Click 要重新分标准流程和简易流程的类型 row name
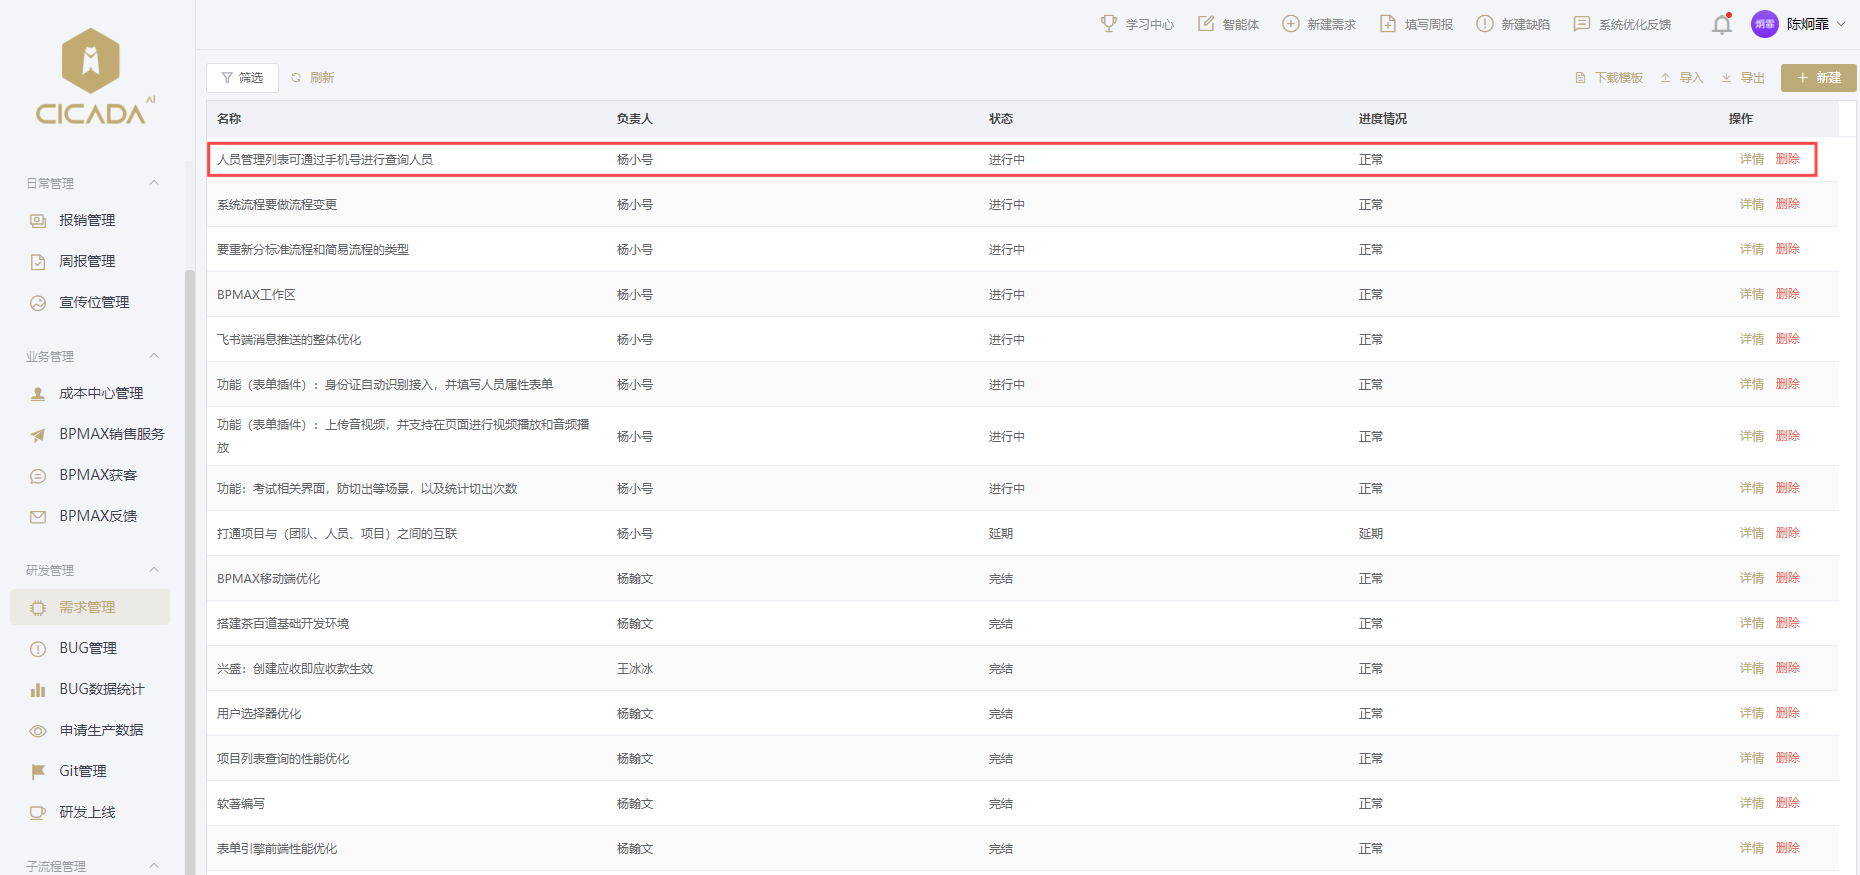The height and width of the screenshot is (875, 1860). [x=313, y=250]
